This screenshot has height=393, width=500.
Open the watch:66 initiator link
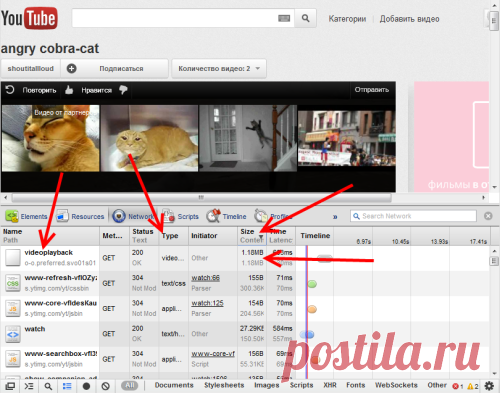205,278
